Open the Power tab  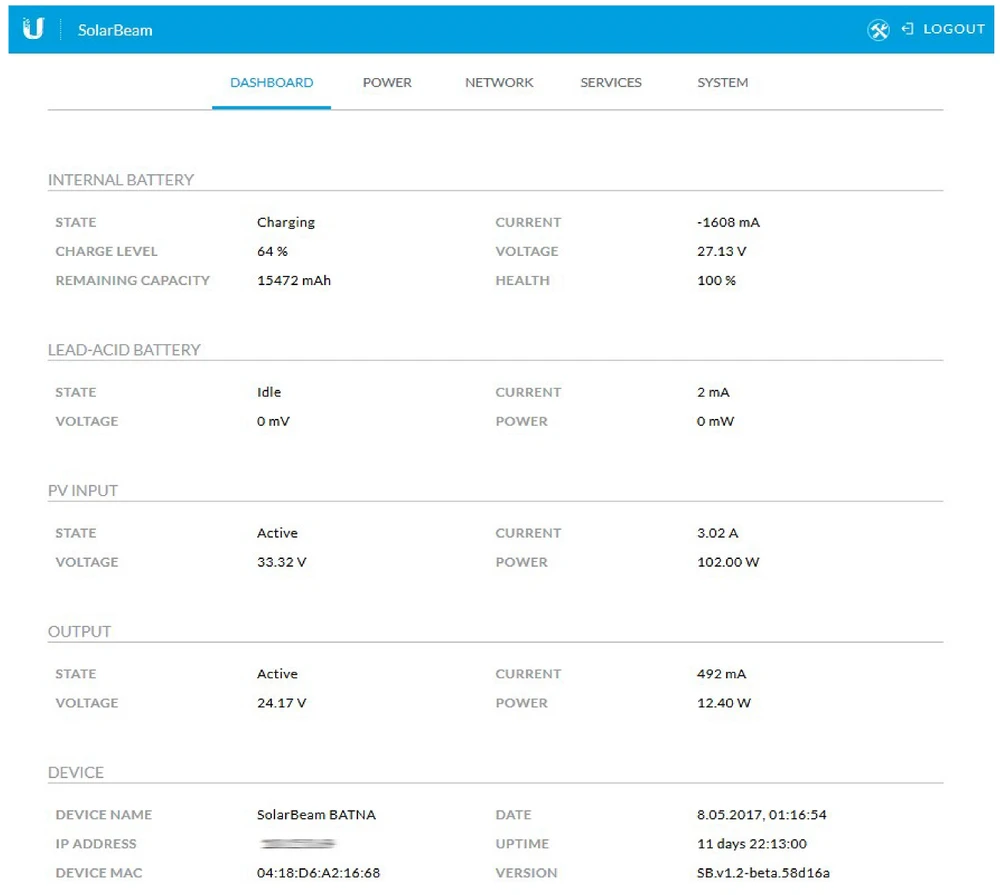click(387, 83)
